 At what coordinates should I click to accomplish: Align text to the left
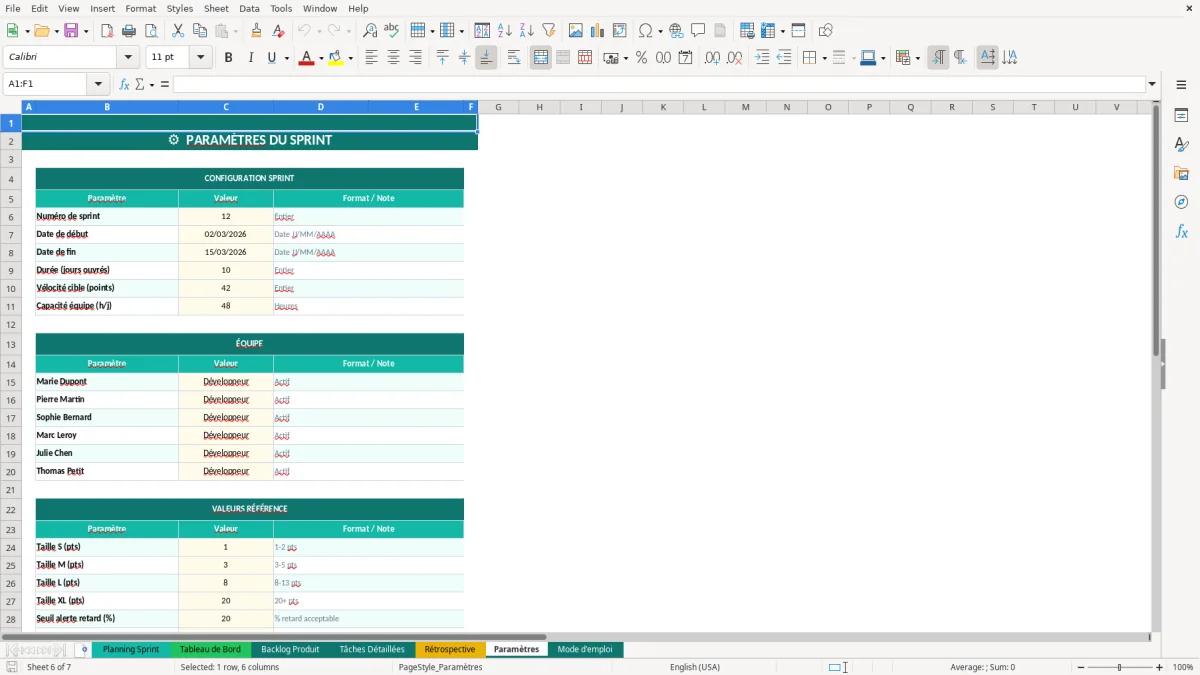[x=372, y=58]
